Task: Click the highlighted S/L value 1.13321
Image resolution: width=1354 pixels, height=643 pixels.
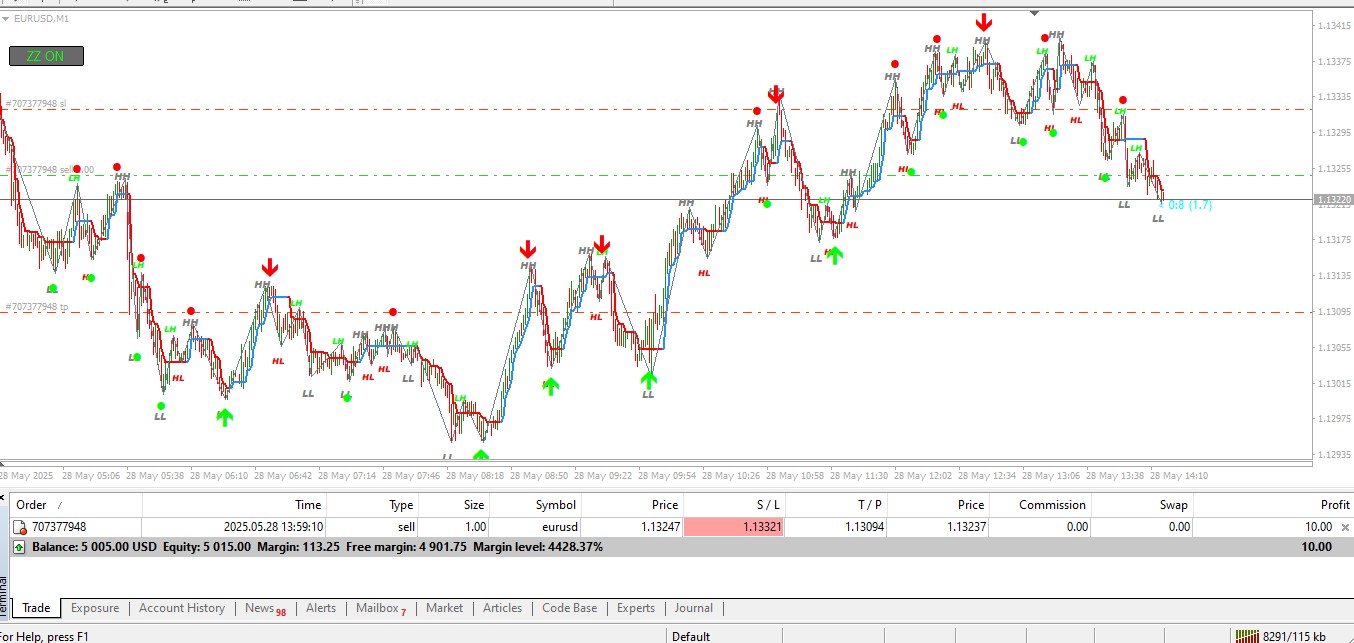Action: pos(734,527)
